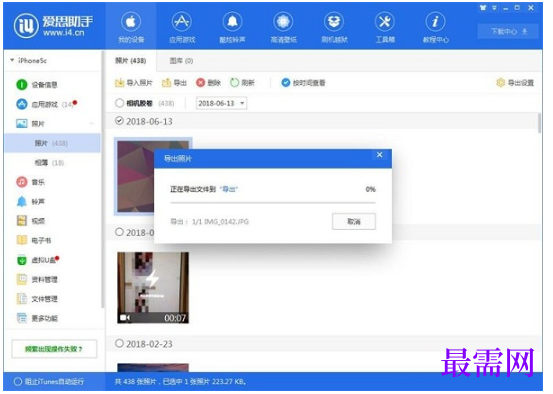The height and width of the screenshot is (394, 553).
Task: Click the "导出" folder link in dialog
Action: pyautogui.click(x=229, y=189)
